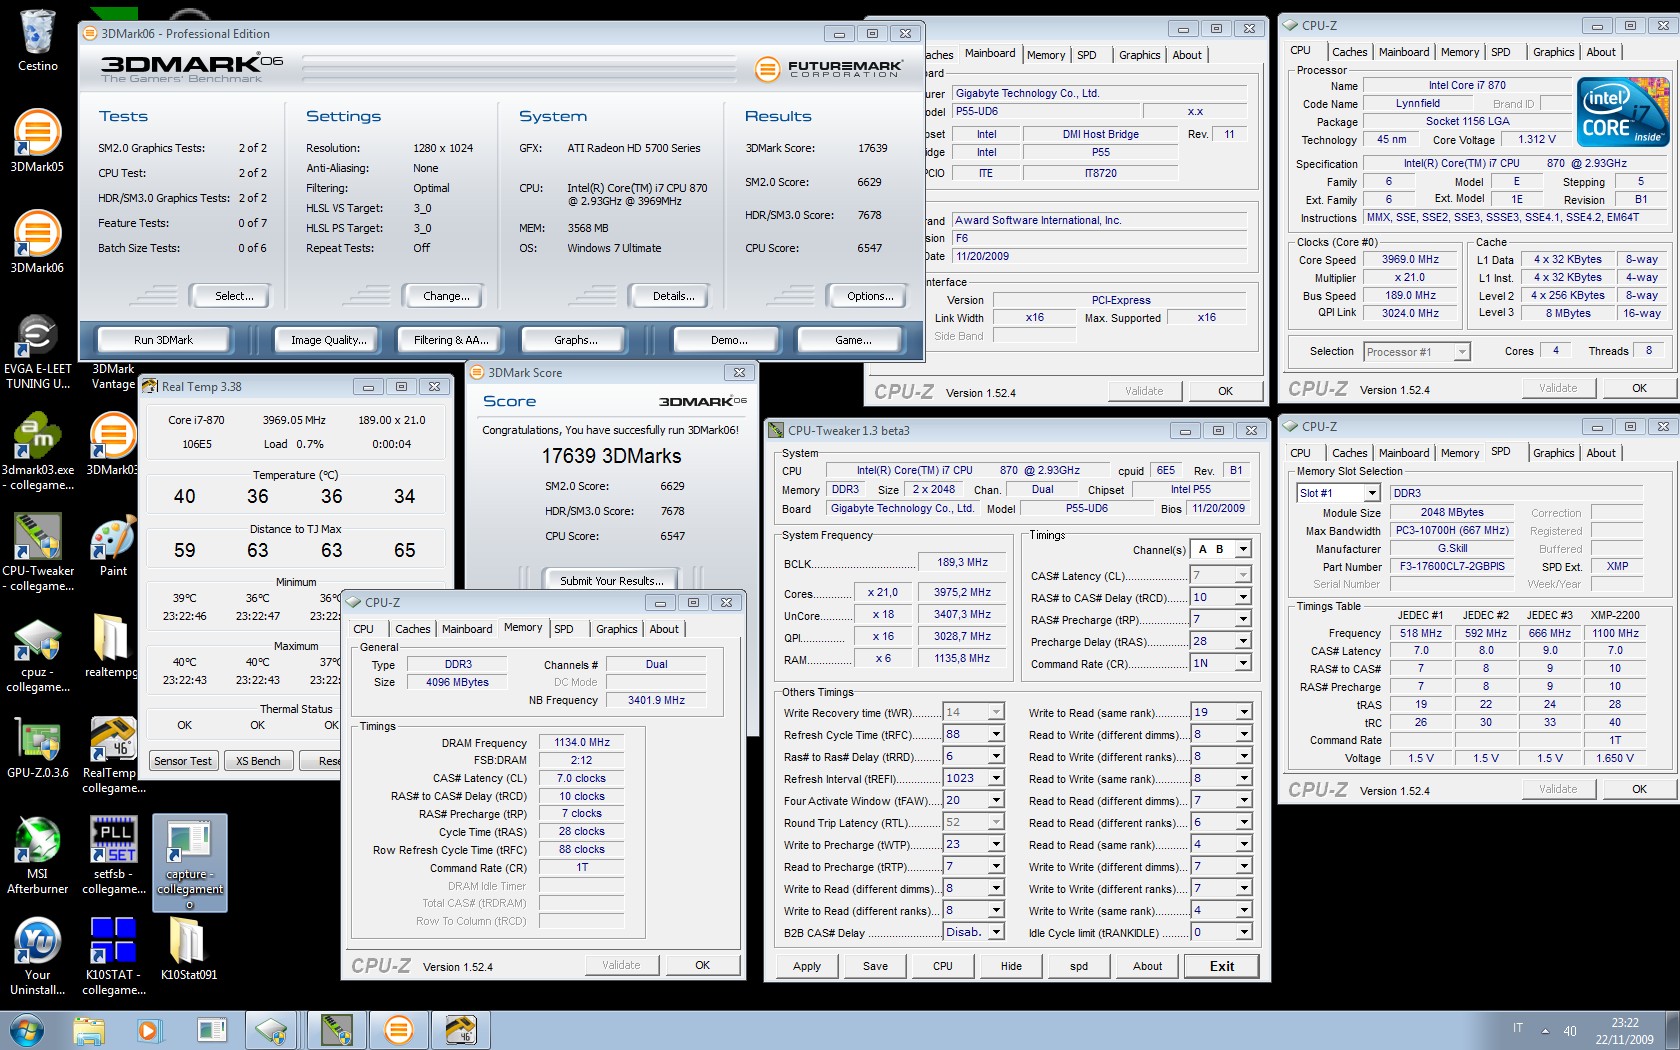The width and height of the screenshot is (1680, 1050).
Task: Open the B2B CAS# Delay dropdown
Action: 996,932
